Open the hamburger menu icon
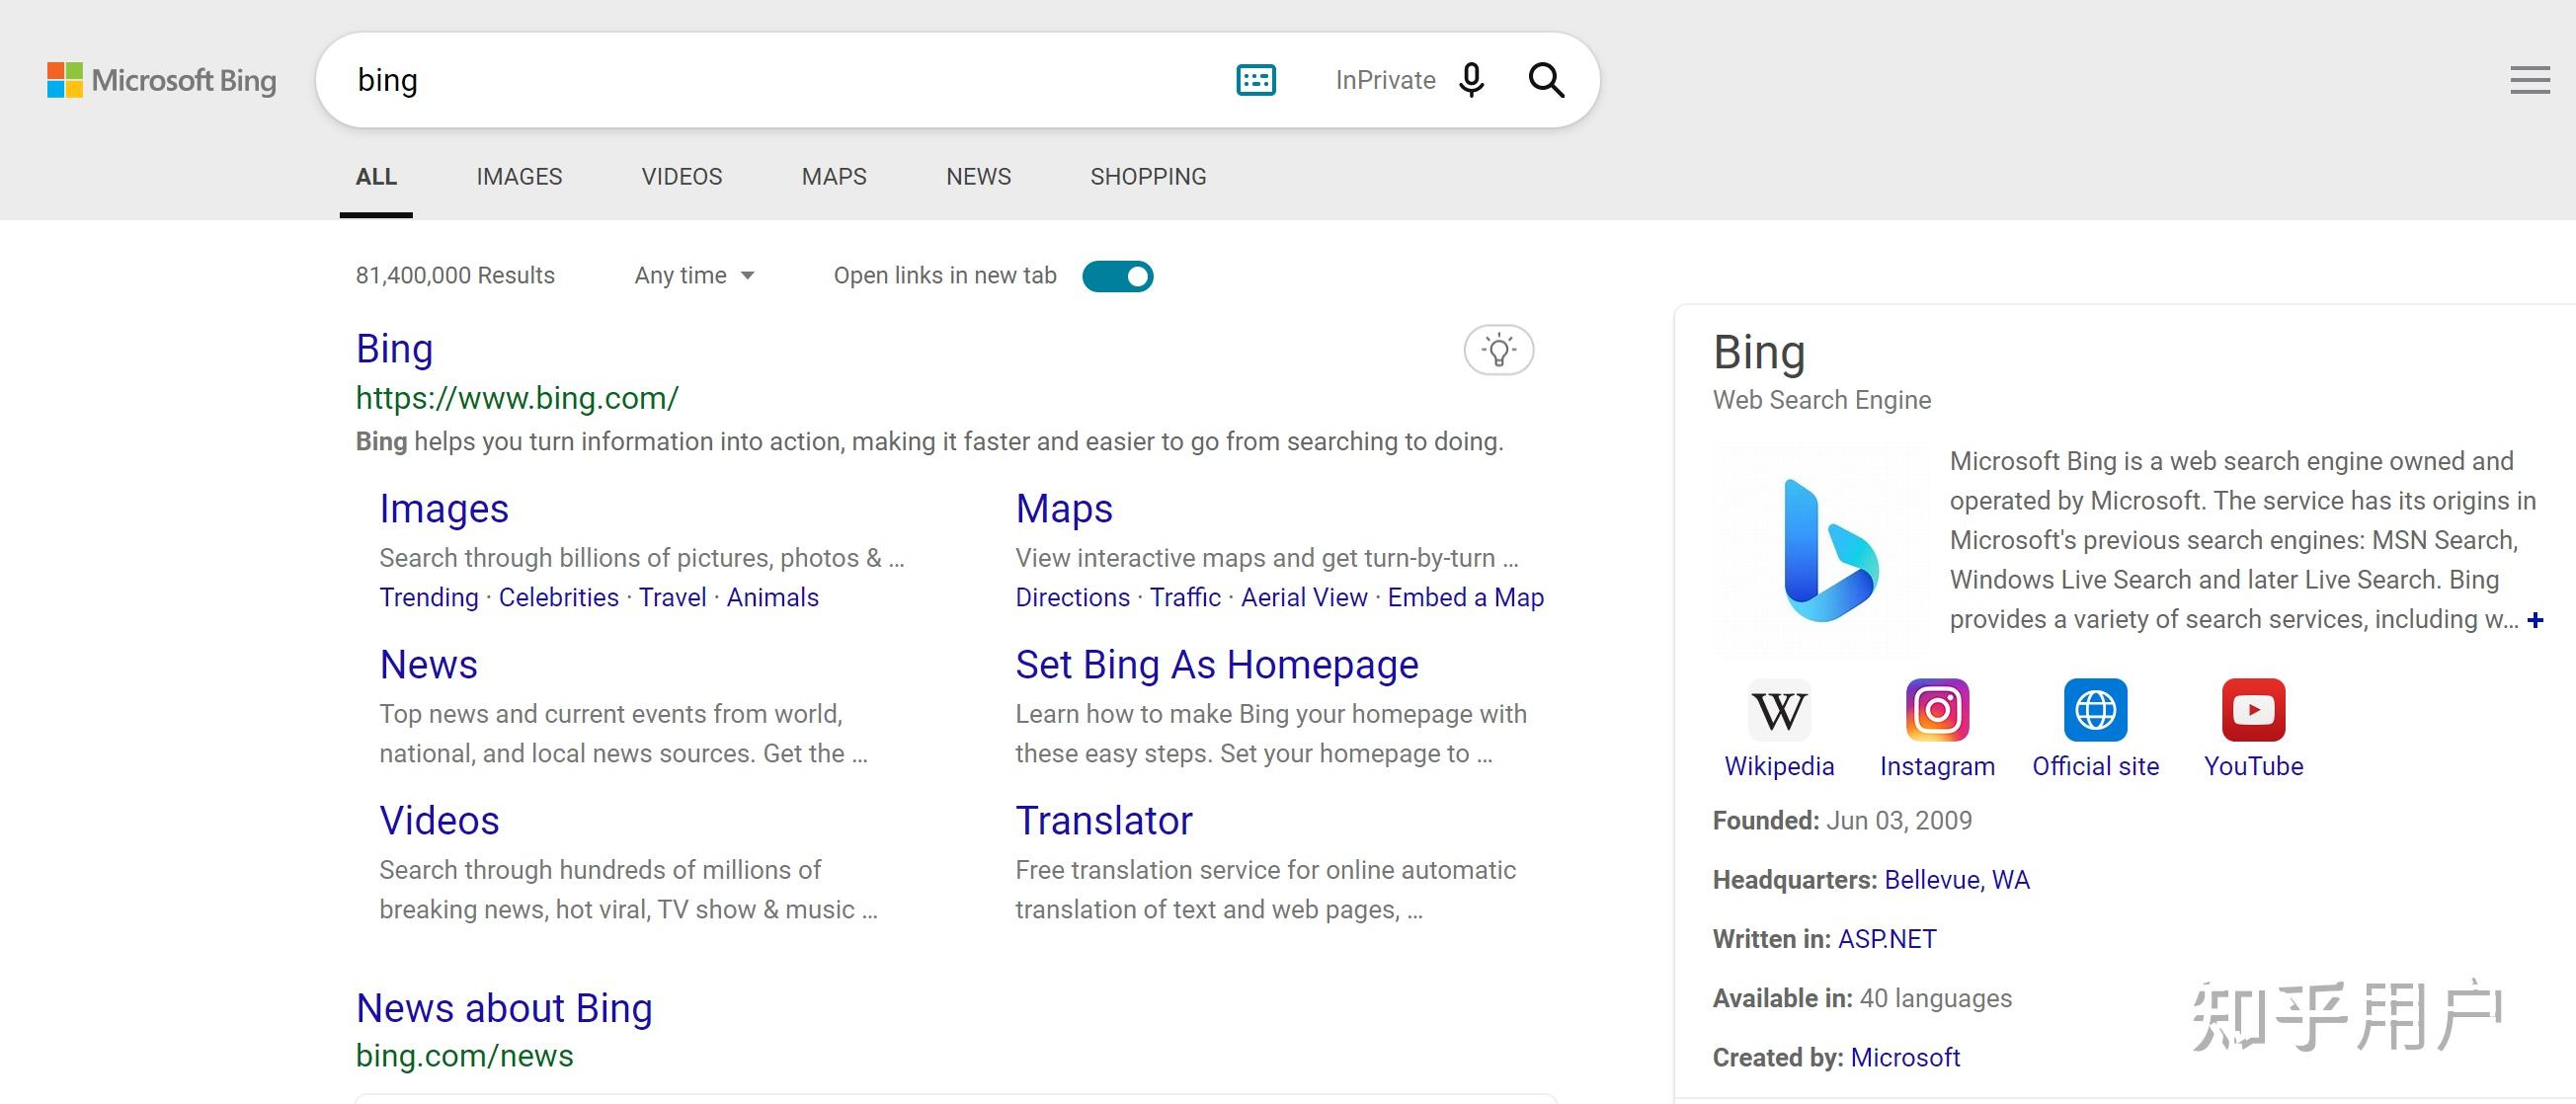 point(2529,80)
